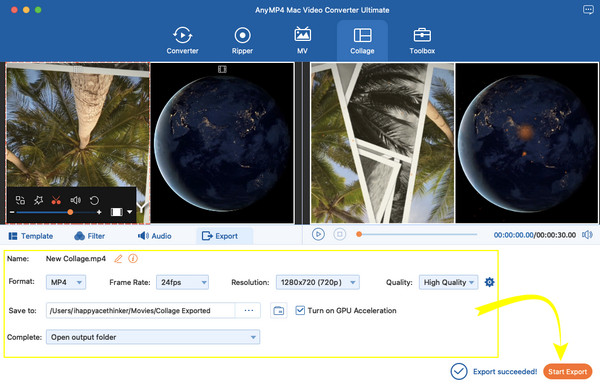Viewport: 600px width, 388px height.
Task: Toggle the preview volume speaker icon
Action: click(x=587, y=235)
